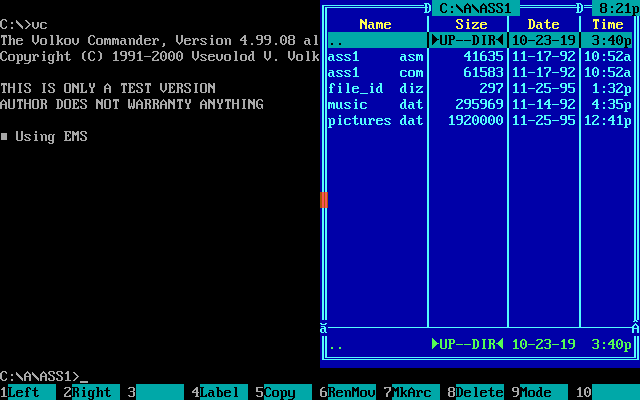The width and height of the screenshot is (640, 400).
Task: Select the file_id diz file
Action: [x=480, y=88]
